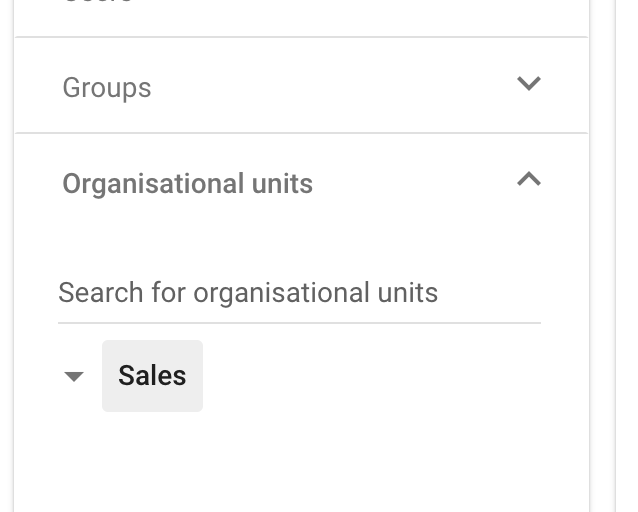Click the Sales label in the tree
Image resolution: width=638 pixels, height=512 pixels.
click(x=152, y=376)
